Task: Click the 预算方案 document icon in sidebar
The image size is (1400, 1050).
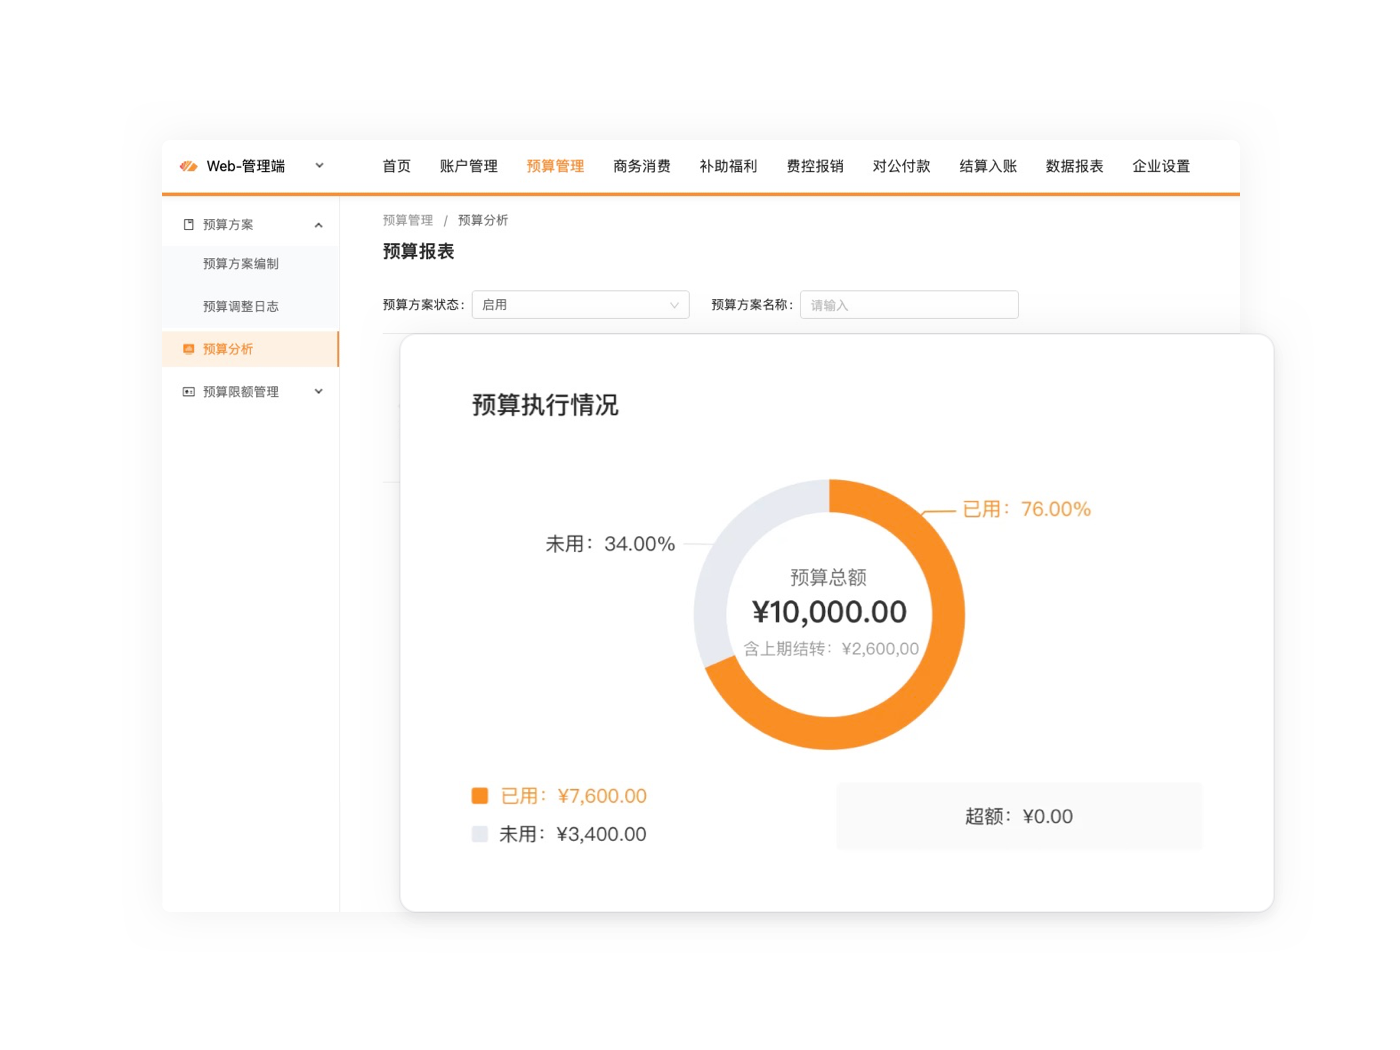Action: pos(189,225)
